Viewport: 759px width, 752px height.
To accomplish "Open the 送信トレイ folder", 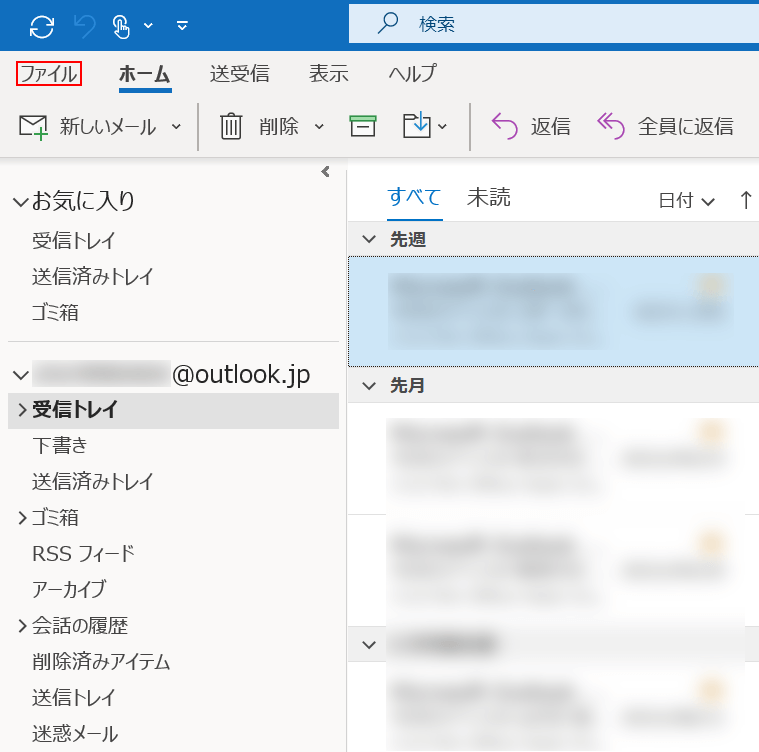I will point(74,698).
